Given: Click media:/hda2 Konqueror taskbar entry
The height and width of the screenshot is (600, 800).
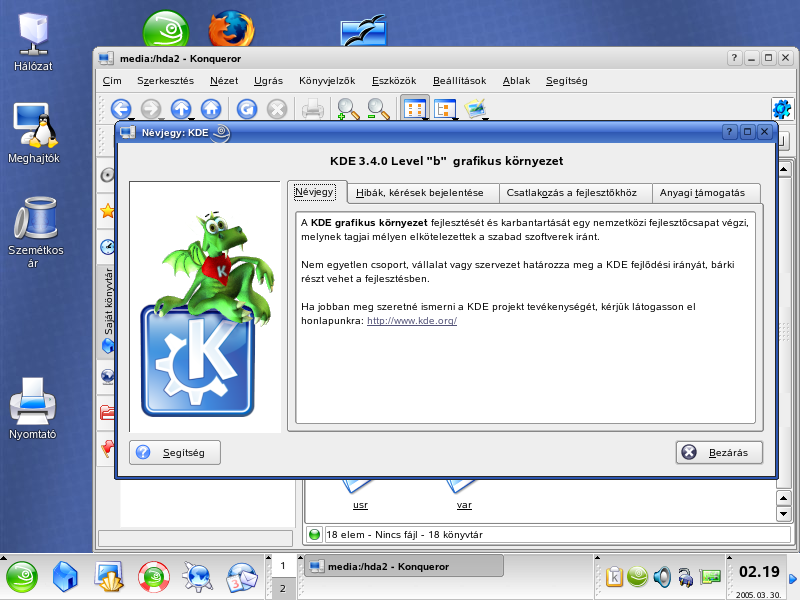Looking at the screenshot, I should point(404,566).
